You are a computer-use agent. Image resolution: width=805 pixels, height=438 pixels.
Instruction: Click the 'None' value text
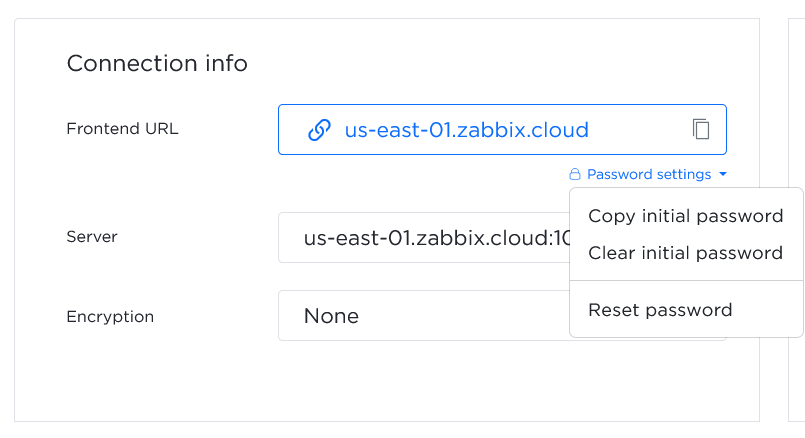coord(331,317)
